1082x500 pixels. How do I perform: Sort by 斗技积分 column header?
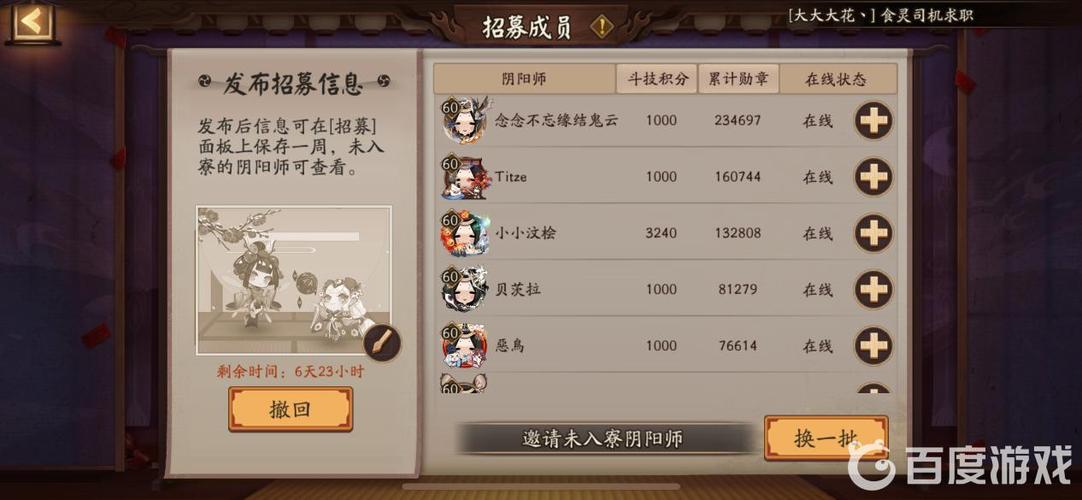[657, 79]
